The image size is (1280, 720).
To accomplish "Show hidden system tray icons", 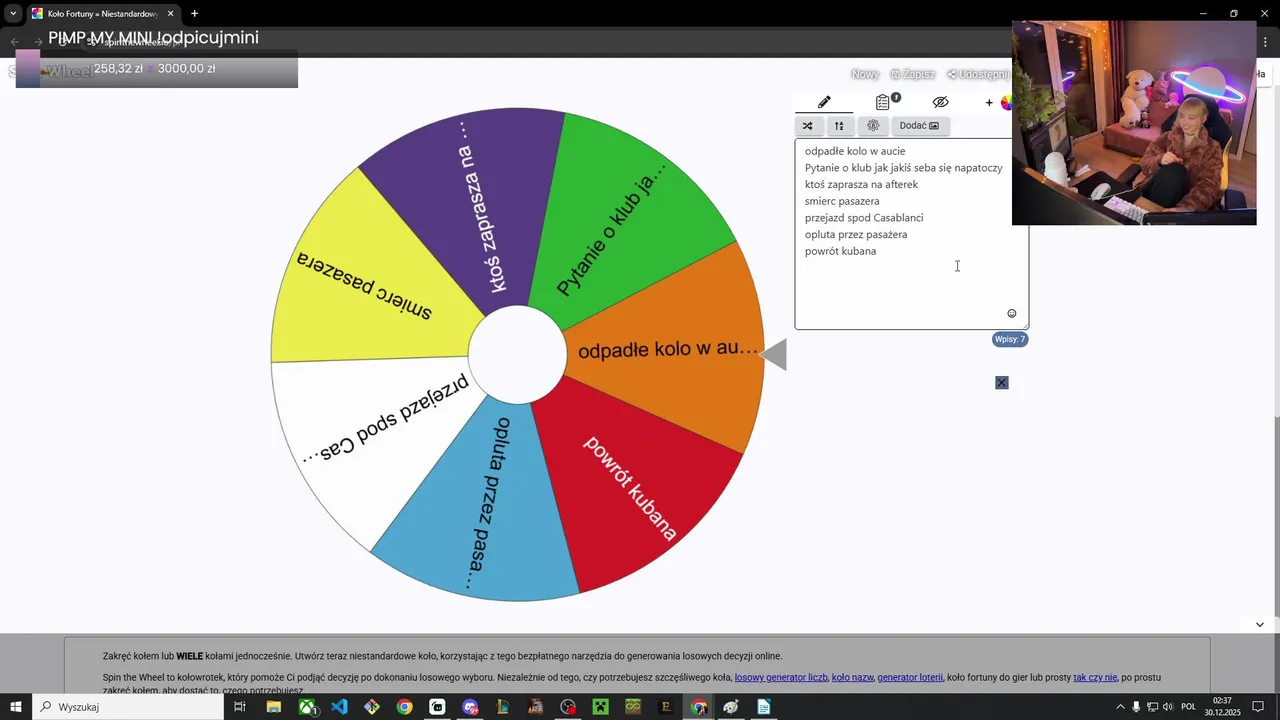I will (1120, 707).
